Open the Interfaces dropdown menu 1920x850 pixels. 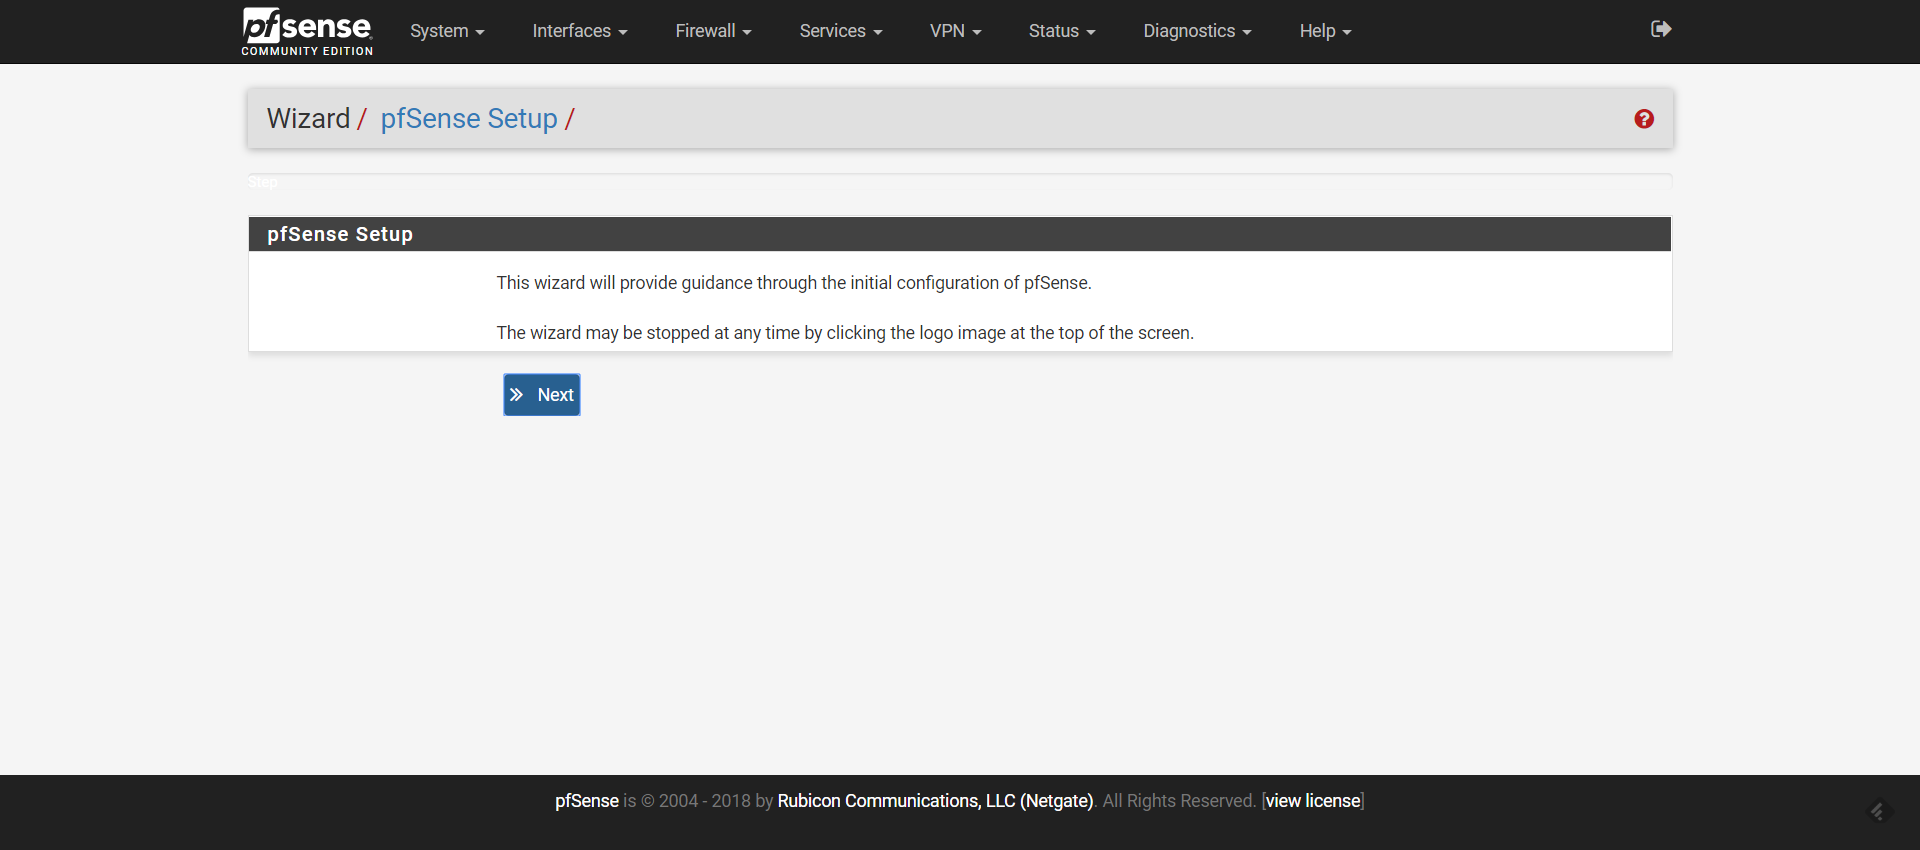click(580, 31)
